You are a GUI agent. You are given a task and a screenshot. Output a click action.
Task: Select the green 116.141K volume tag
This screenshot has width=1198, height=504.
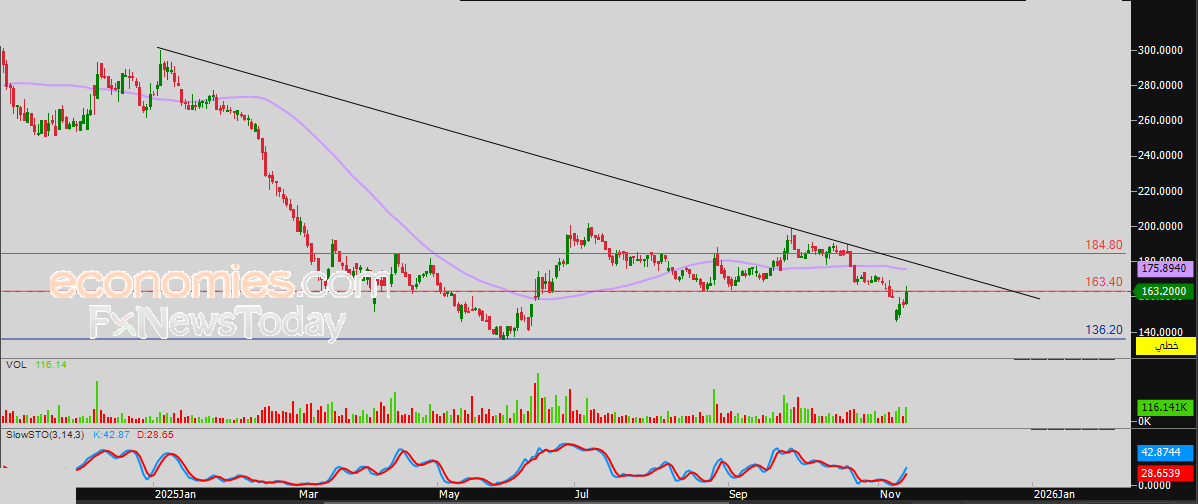(x=1166, y=408)
